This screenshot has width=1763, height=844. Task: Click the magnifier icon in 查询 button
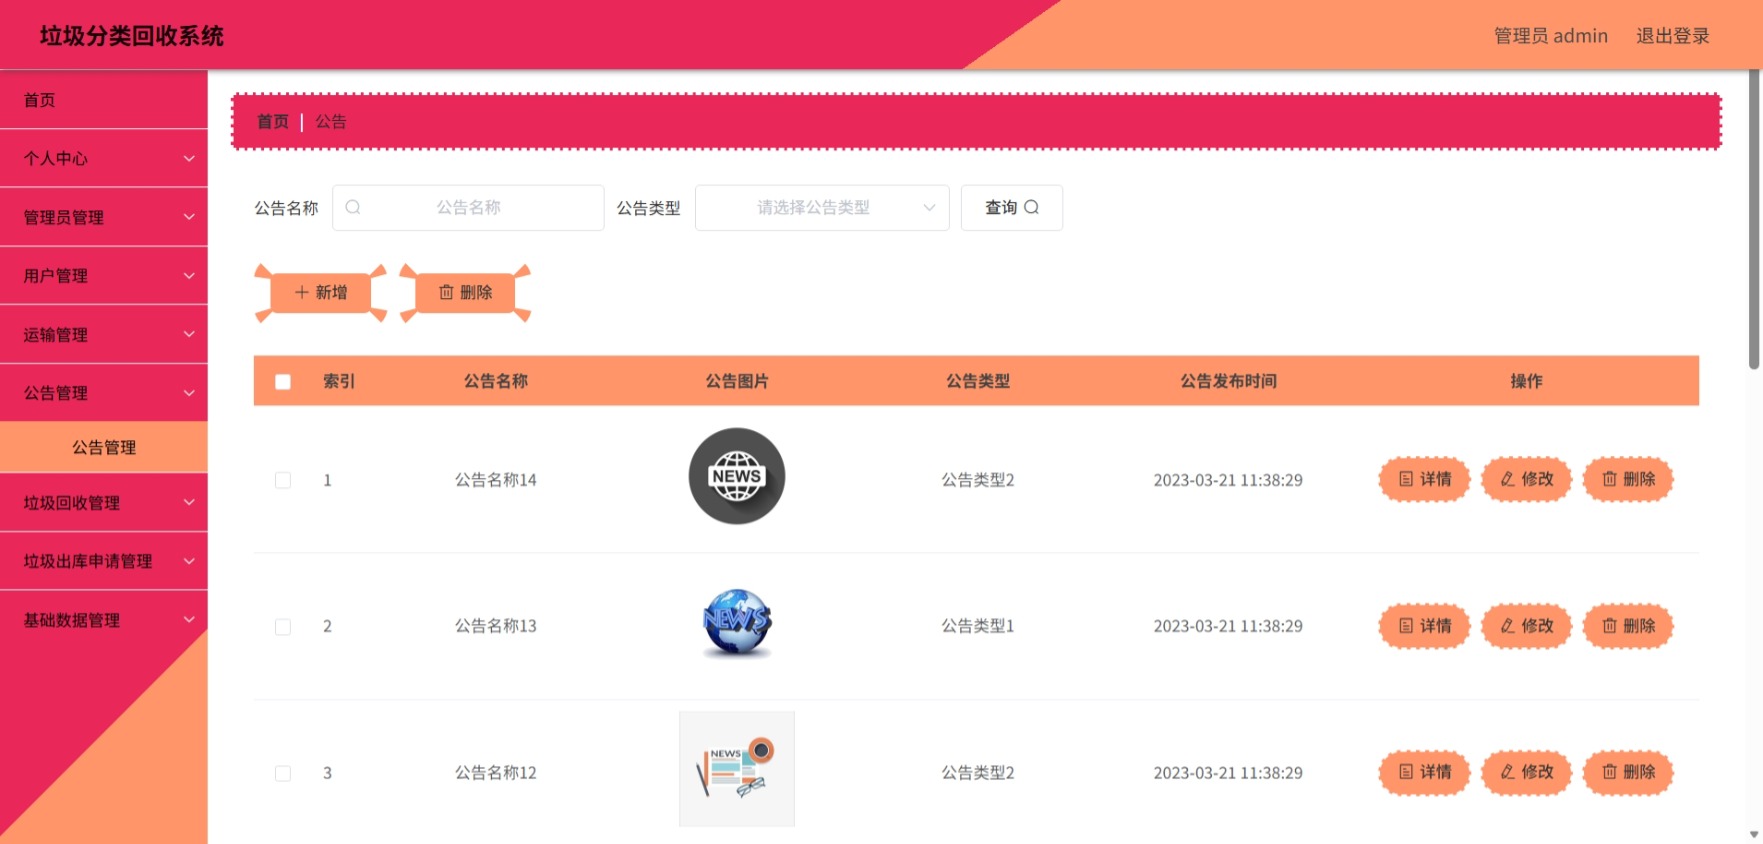point(1031,207)
